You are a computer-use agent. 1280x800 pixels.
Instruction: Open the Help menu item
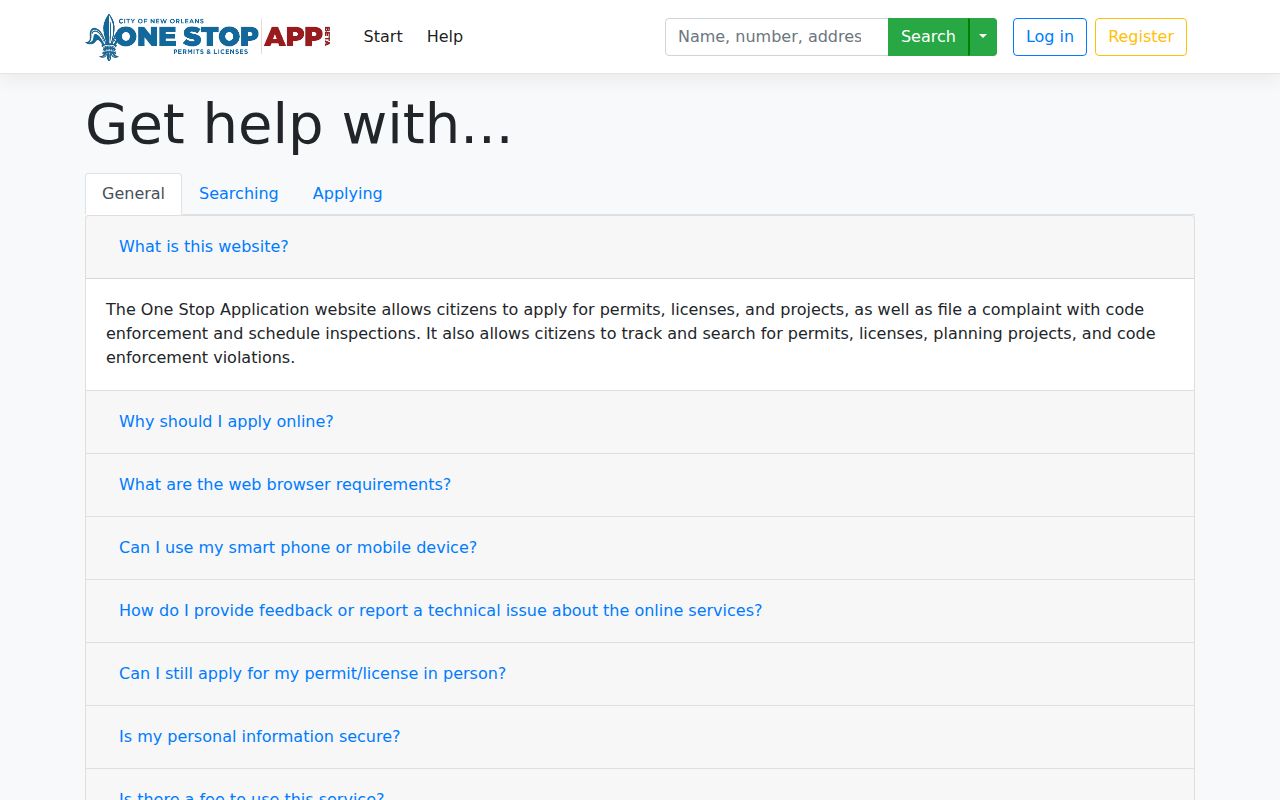[445, 37]
